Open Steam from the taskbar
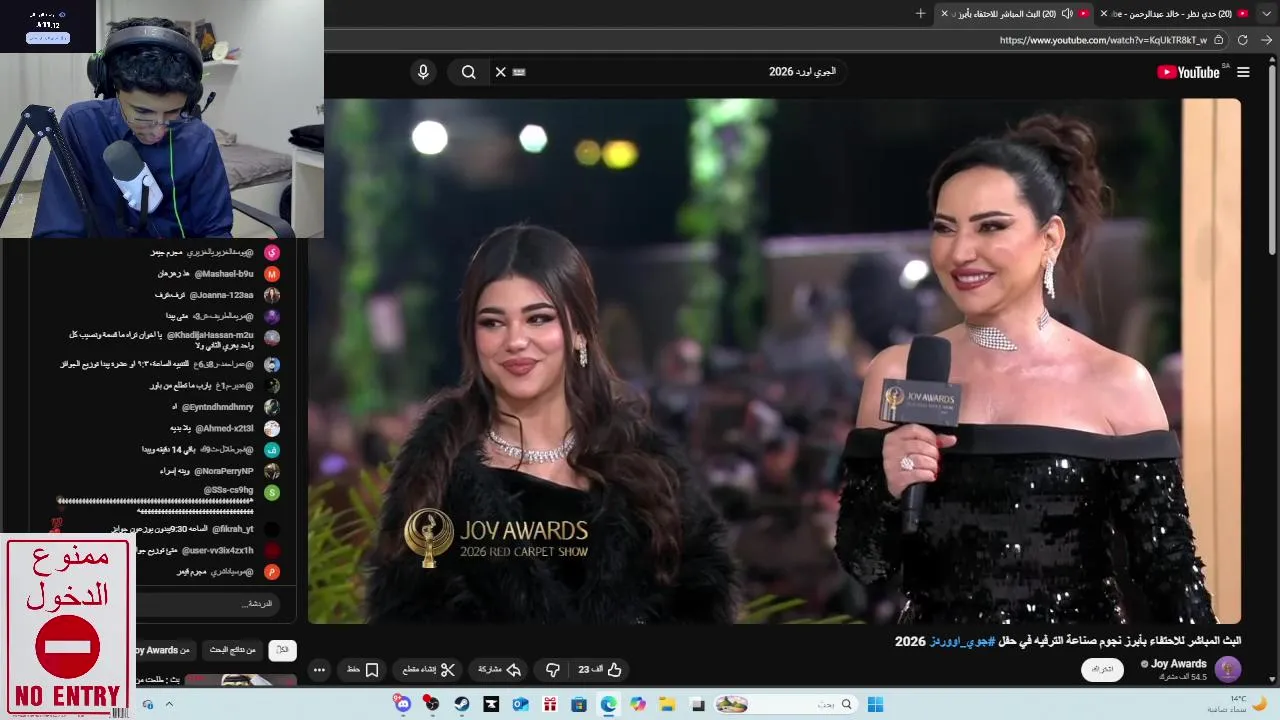 point(461,704)
